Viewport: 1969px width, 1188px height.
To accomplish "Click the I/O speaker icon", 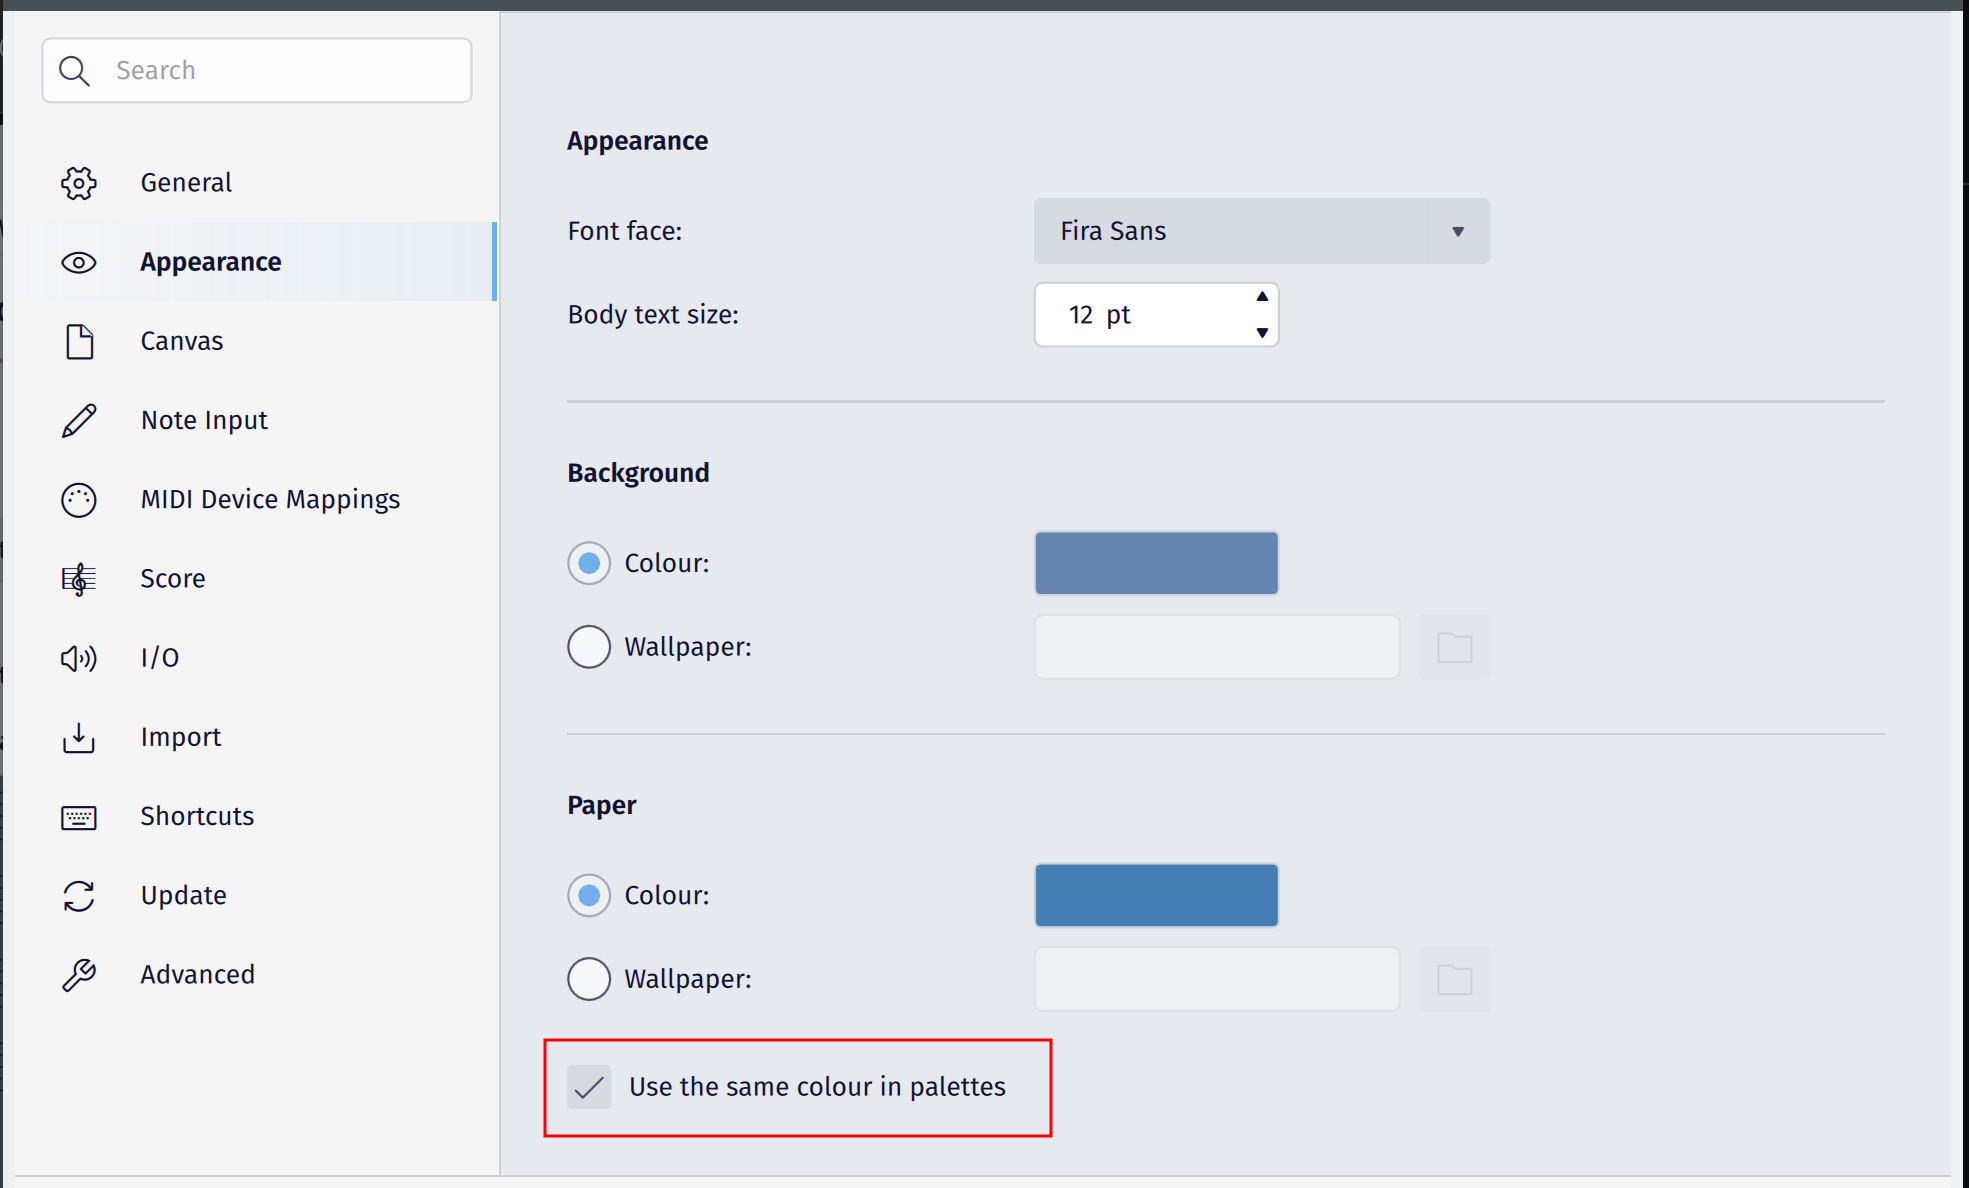I will point(79,658).
